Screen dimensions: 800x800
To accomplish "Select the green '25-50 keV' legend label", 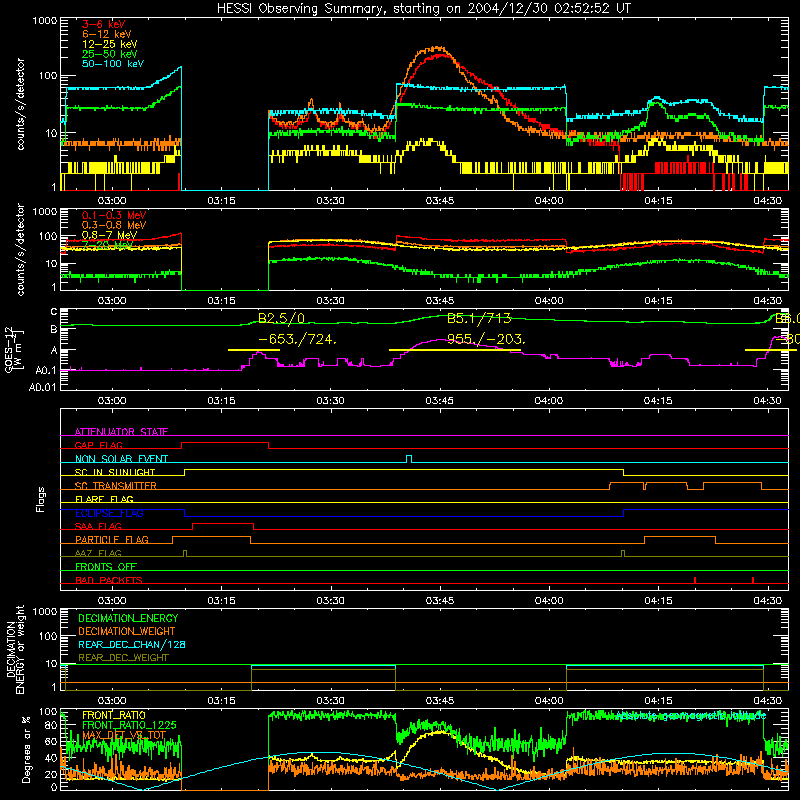I will (x=110, y=54).
